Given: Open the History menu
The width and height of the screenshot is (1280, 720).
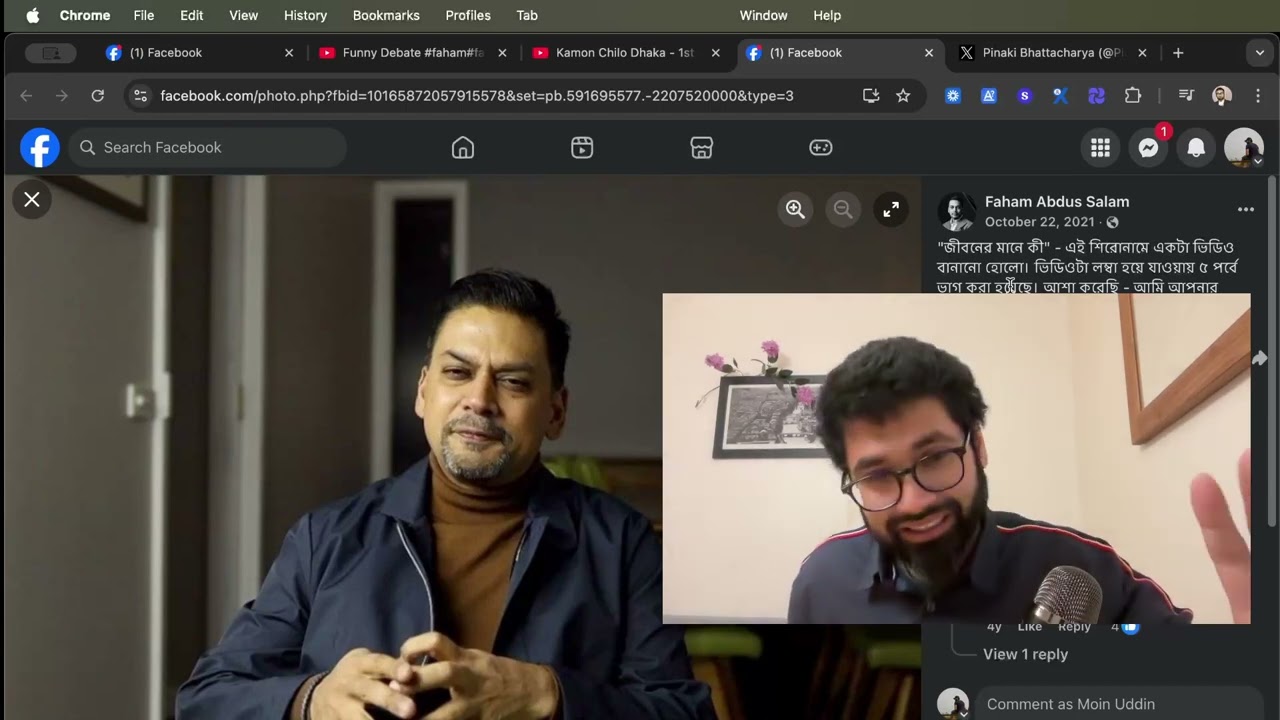Looking at the screenshot, I should [305, 15].
